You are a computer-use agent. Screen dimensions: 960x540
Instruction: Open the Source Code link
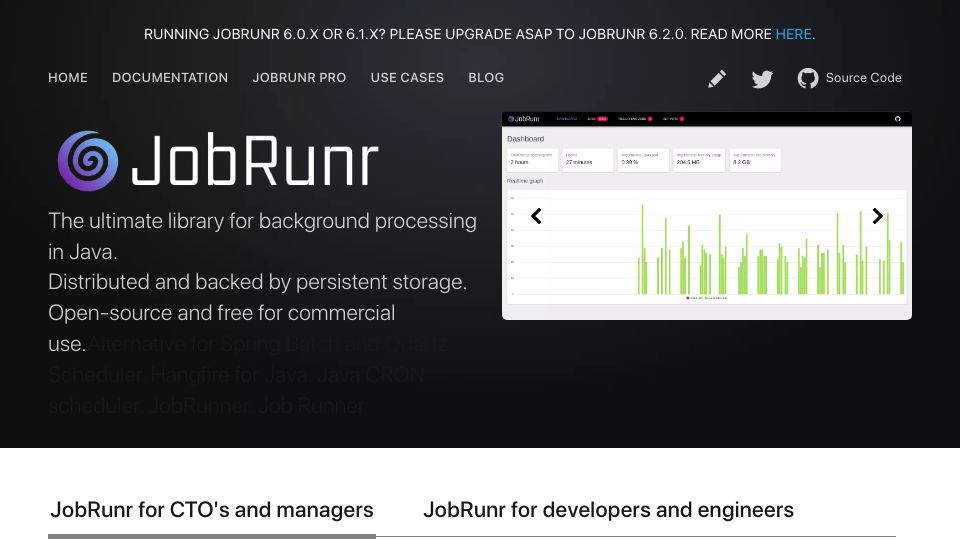point(863,78)
